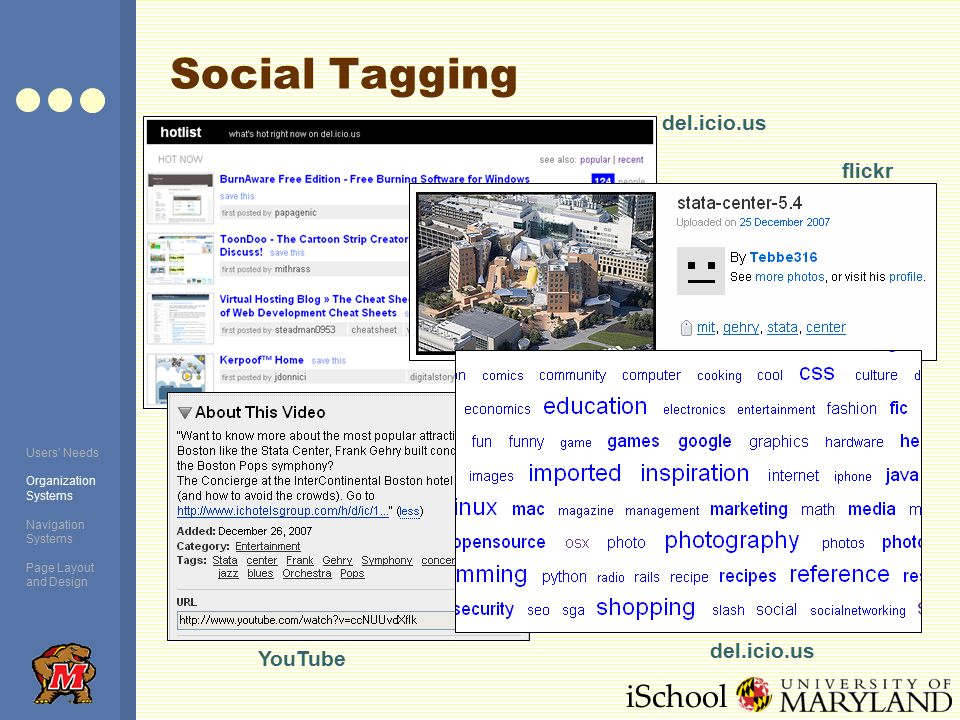Select the 'blues' YouTube tag

coord(260,574)
